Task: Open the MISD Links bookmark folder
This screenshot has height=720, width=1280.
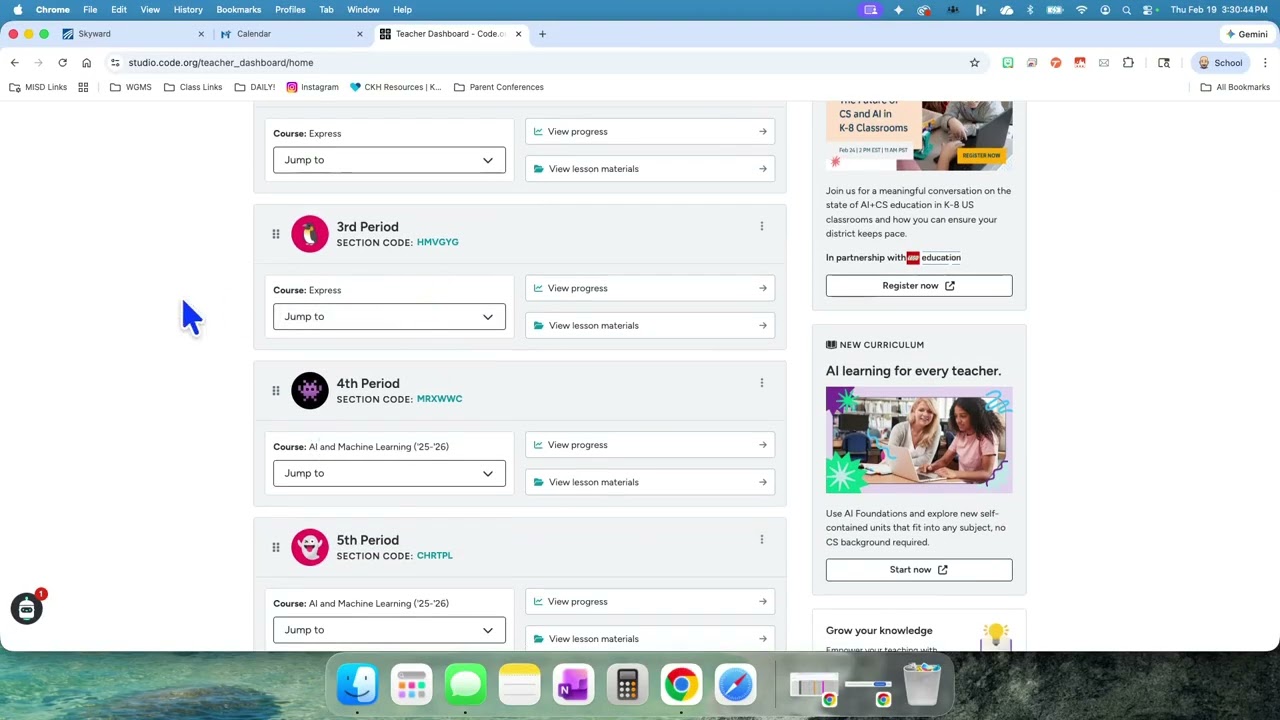Action: coord(38,87)
